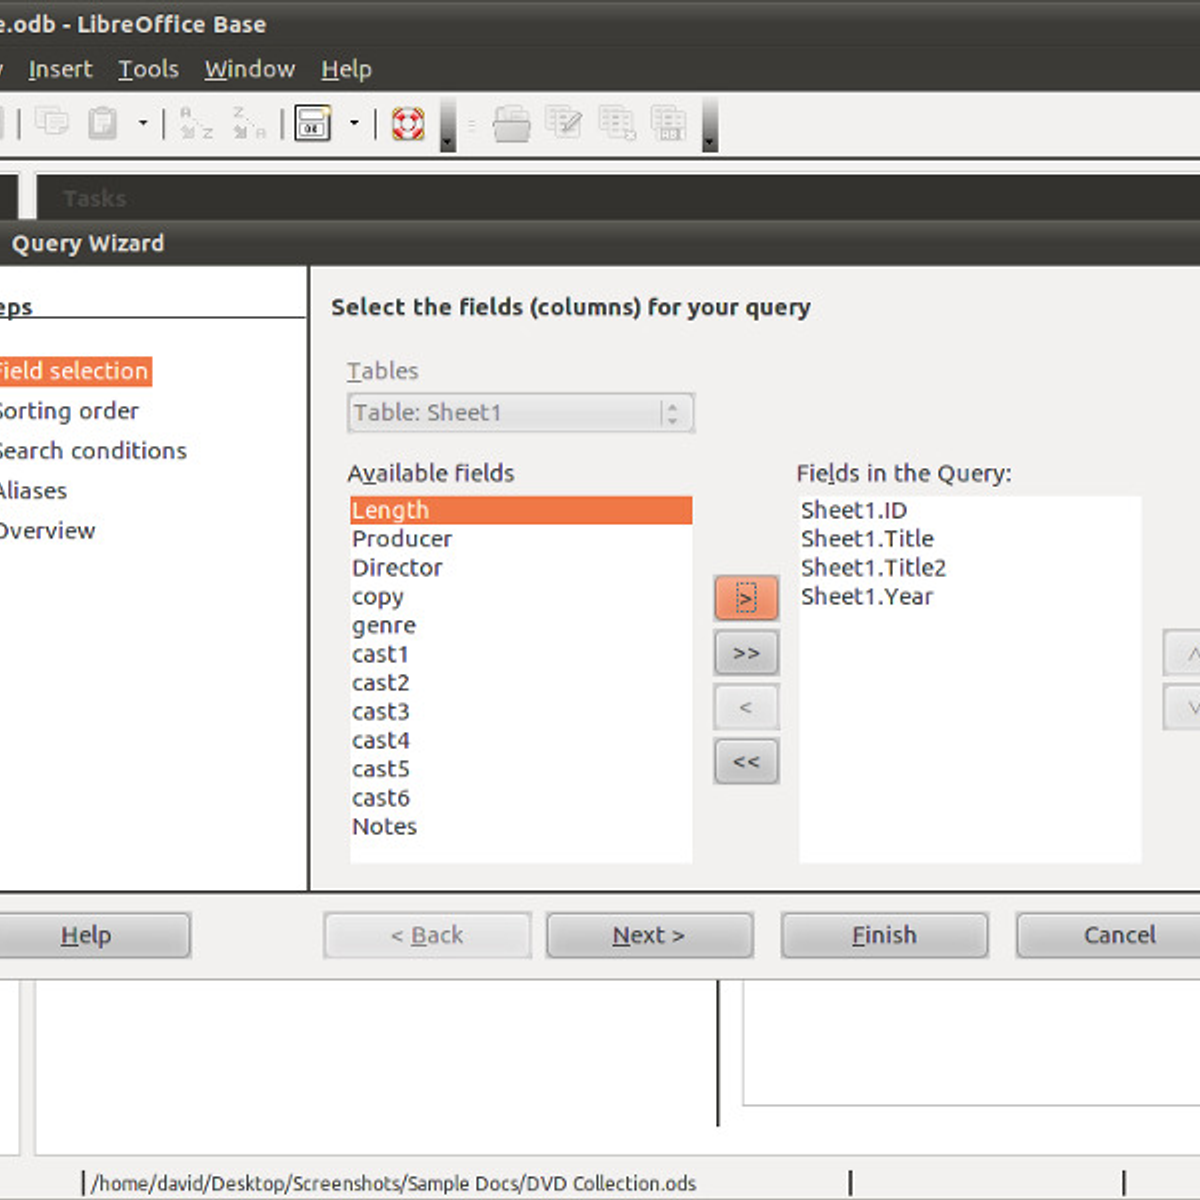Image resolution: width=1200 pixels, height=1200 pixels.
Task: Select genre in Available fields
Action: pos(521,626)
